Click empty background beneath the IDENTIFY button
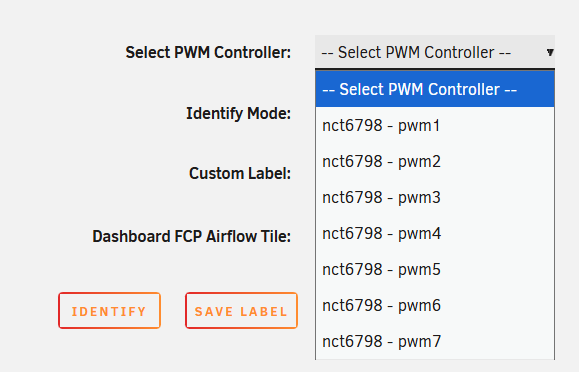Screen dimensions: 579x372 (x=109, y=351)
